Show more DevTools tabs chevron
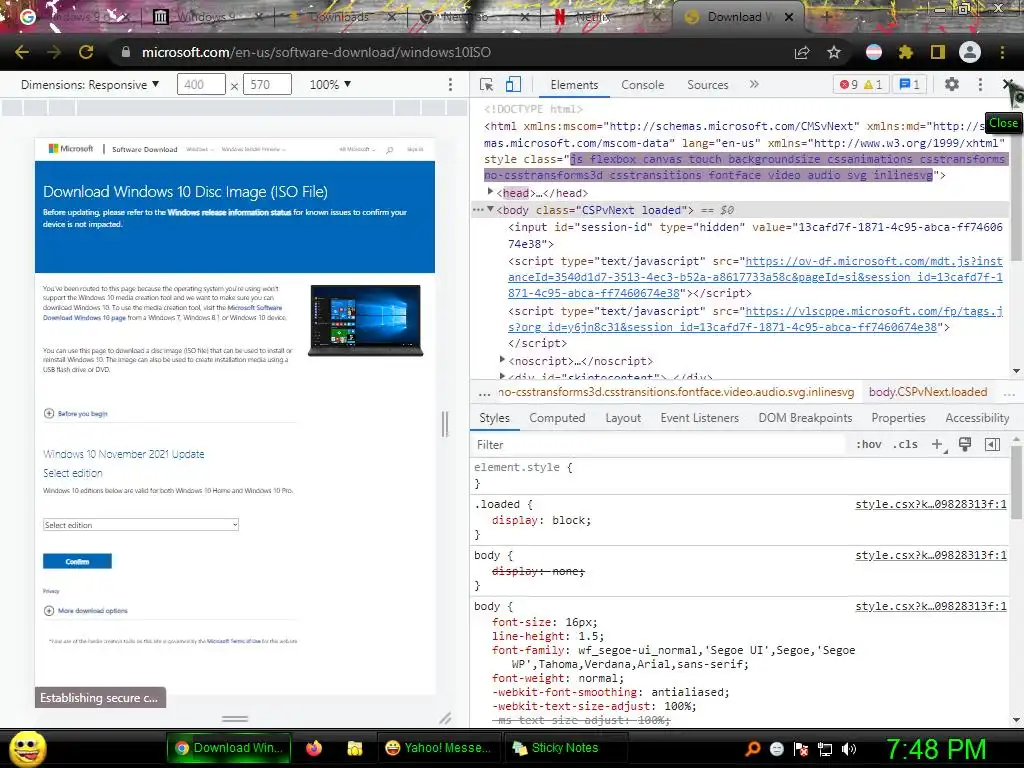This screenshot has width=1024, height=768. 754,84
